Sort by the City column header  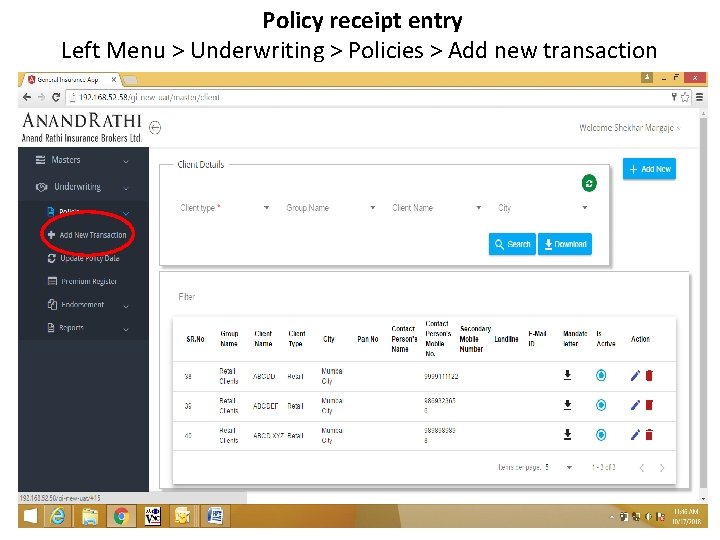(328, 339)
